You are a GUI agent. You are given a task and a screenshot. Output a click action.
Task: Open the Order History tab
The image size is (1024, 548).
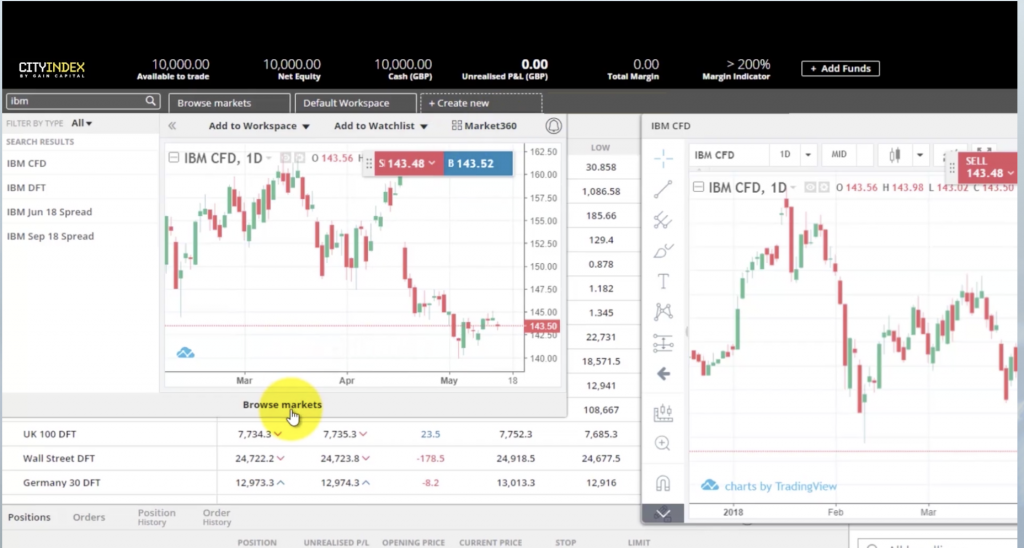click(x=216, y=517)
